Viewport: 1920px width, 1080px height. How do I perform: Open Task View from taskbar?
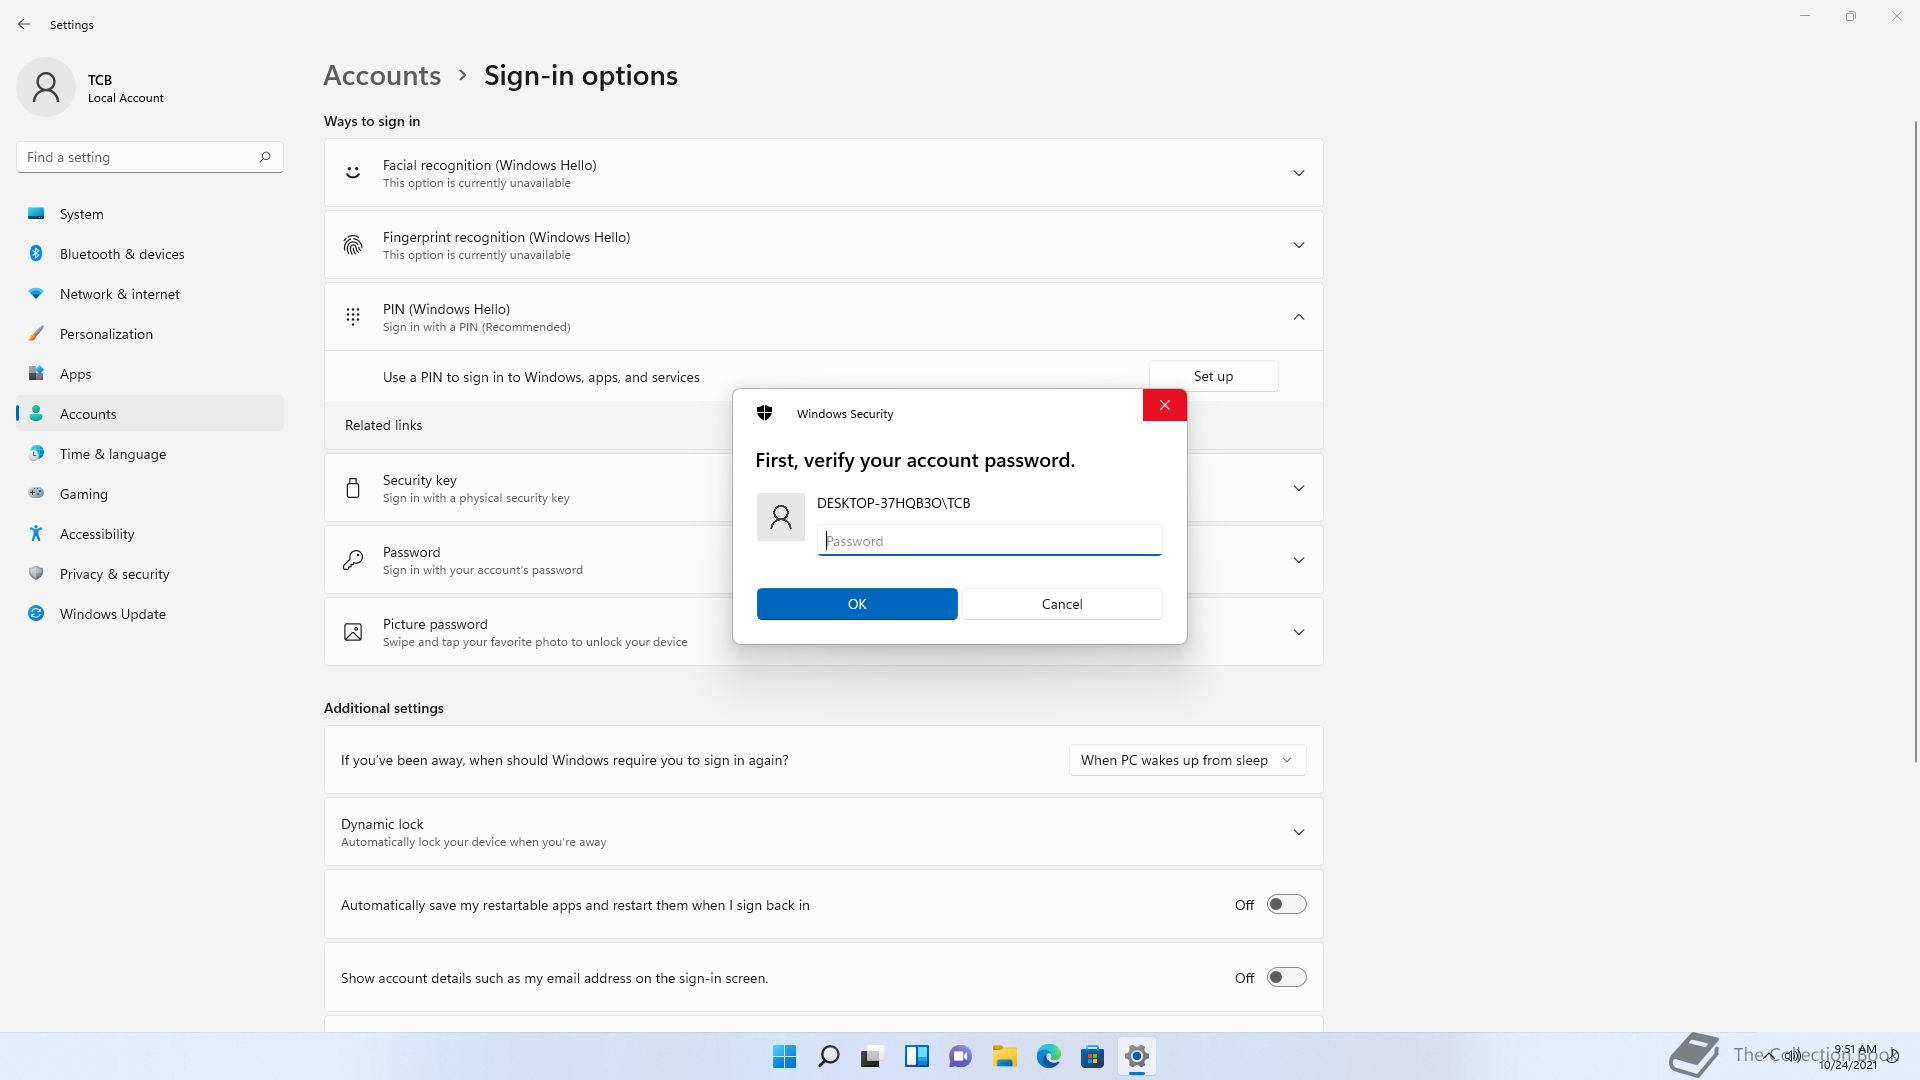[873, 1056]
